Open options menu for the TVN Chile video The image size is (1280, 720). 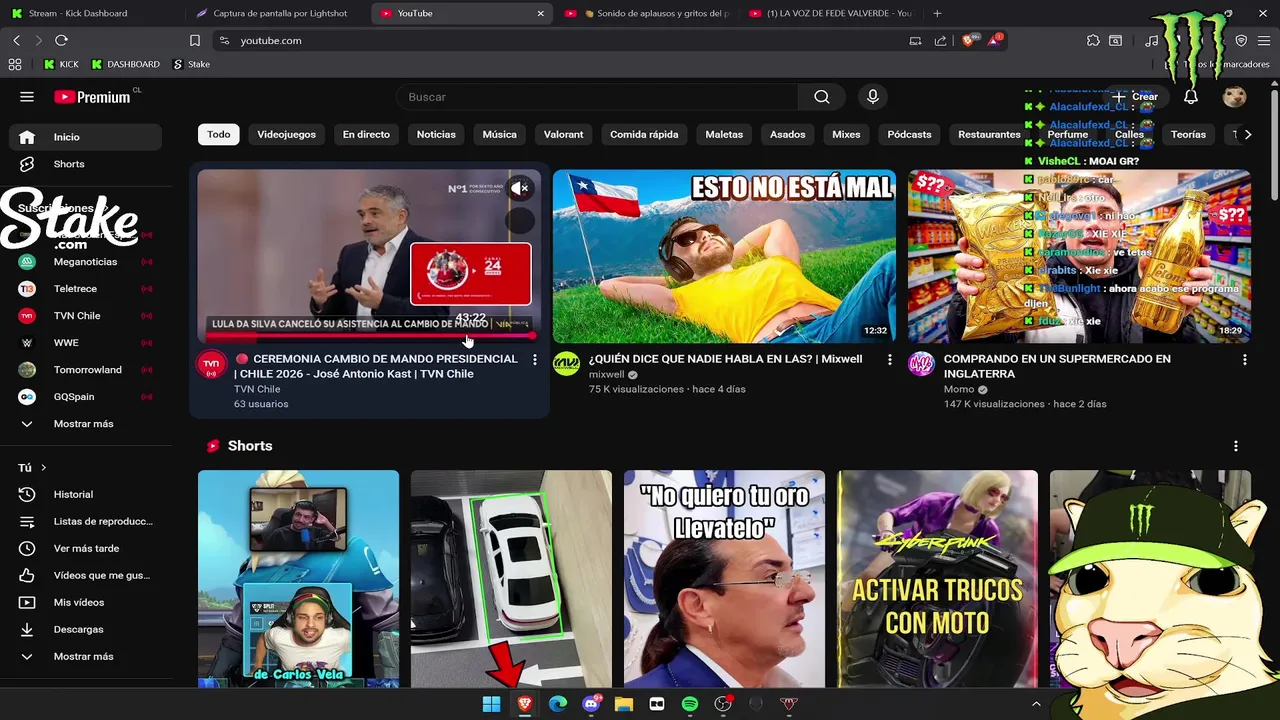click(x=535, y=359)
